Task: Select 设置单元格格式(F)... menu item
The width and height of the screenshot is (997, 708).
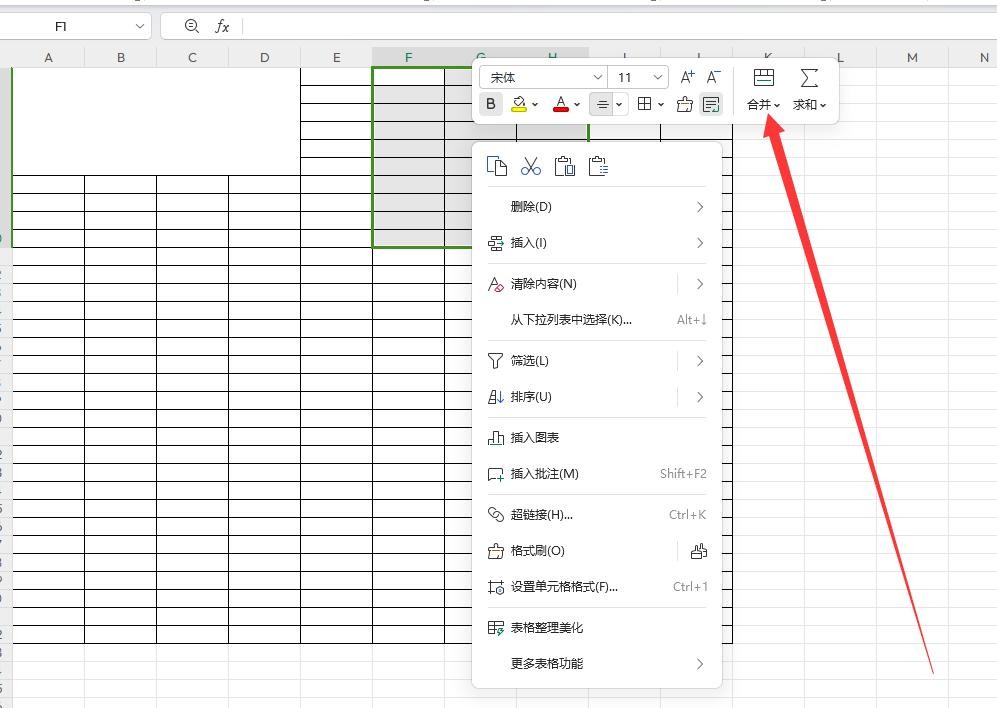Action: tap(564, 587)
